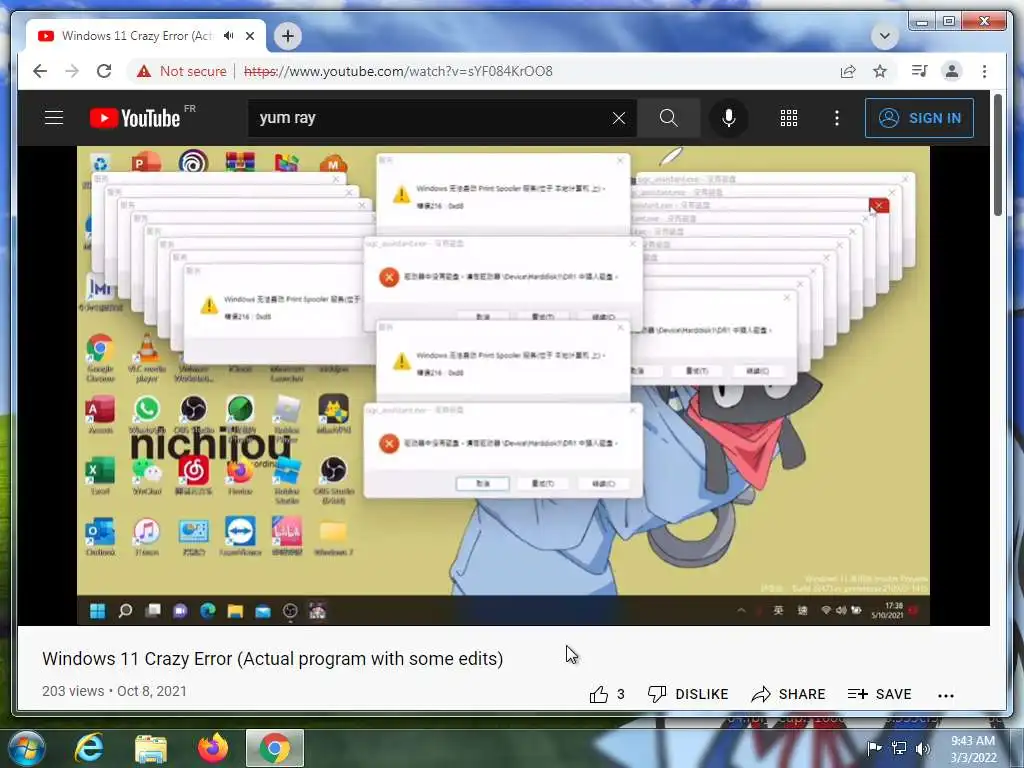1024x768 pixels.
Task: Open more actions ellipsis under video
Action: tap(946, 696)
